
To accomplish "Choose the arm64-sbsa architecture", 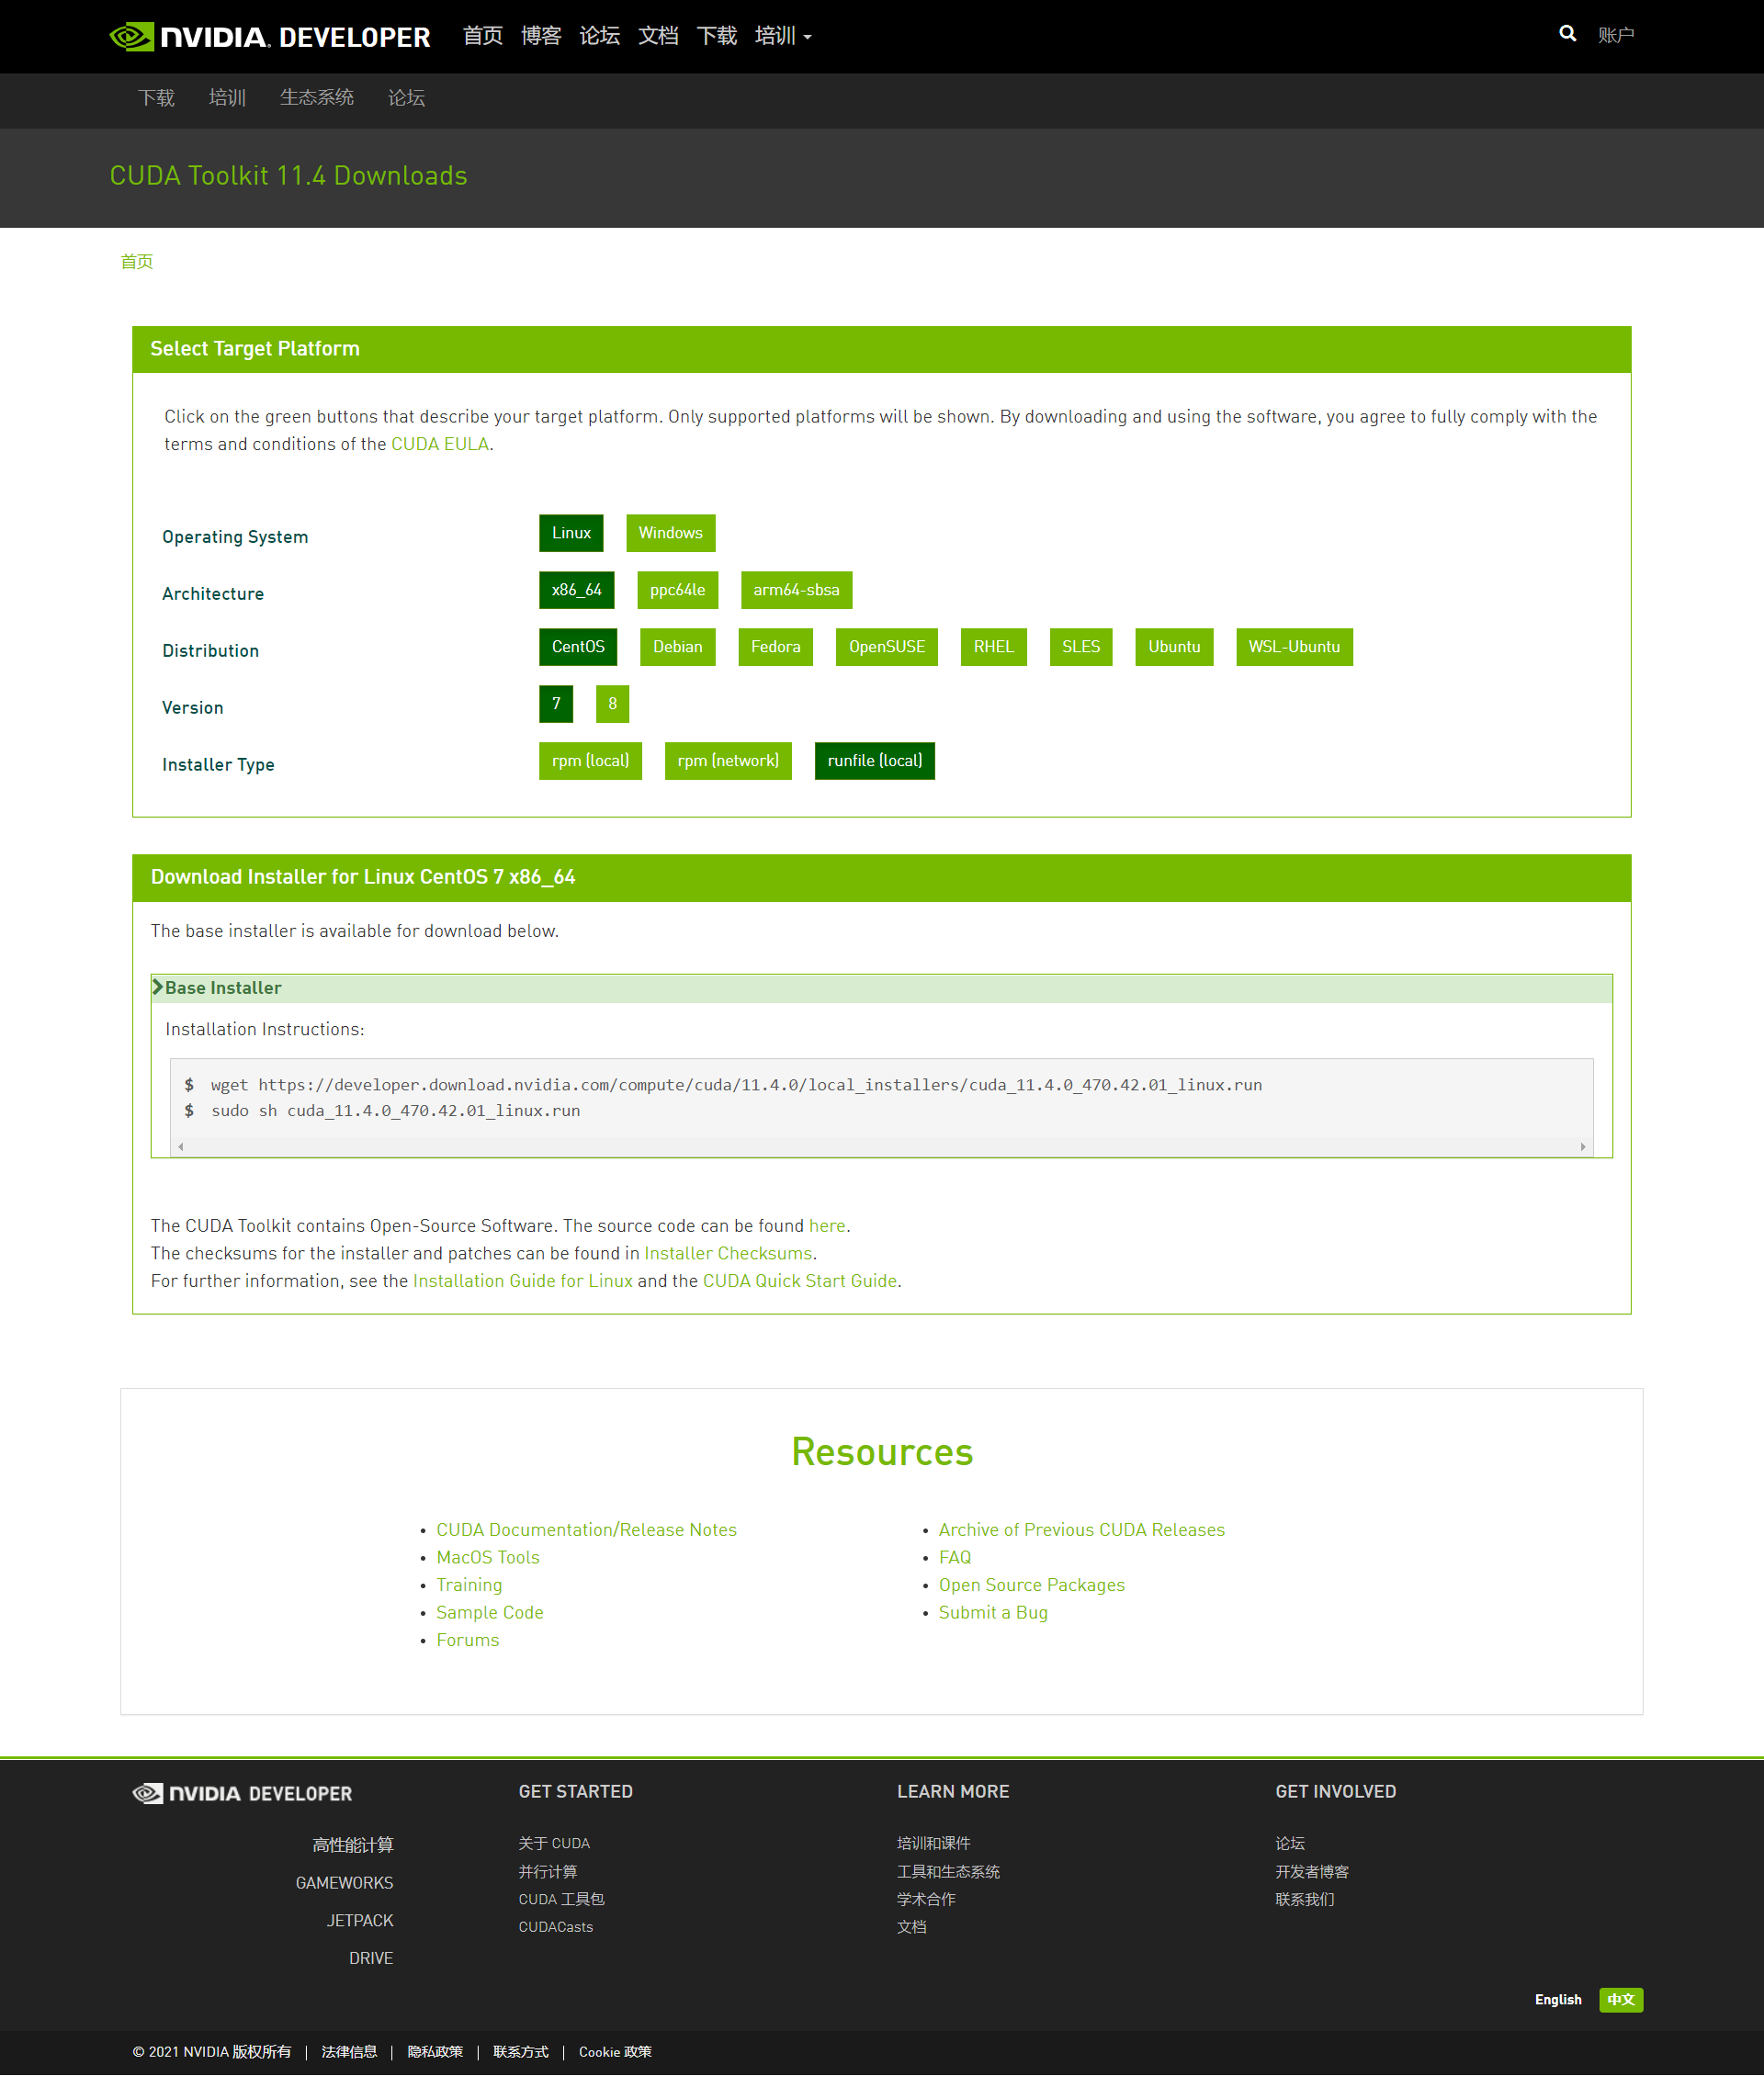I will (x=795, y=590).
